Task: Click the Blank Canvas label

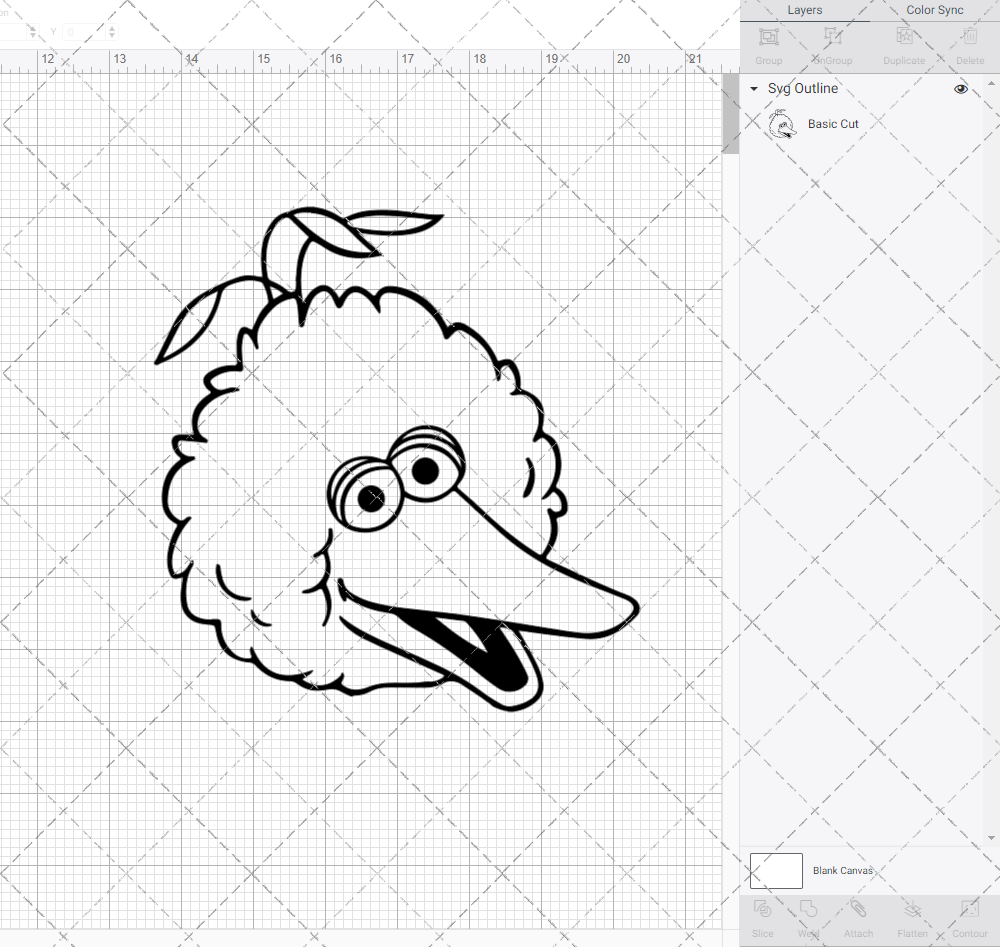Action: pyautogui.click(x=843, y=870)
